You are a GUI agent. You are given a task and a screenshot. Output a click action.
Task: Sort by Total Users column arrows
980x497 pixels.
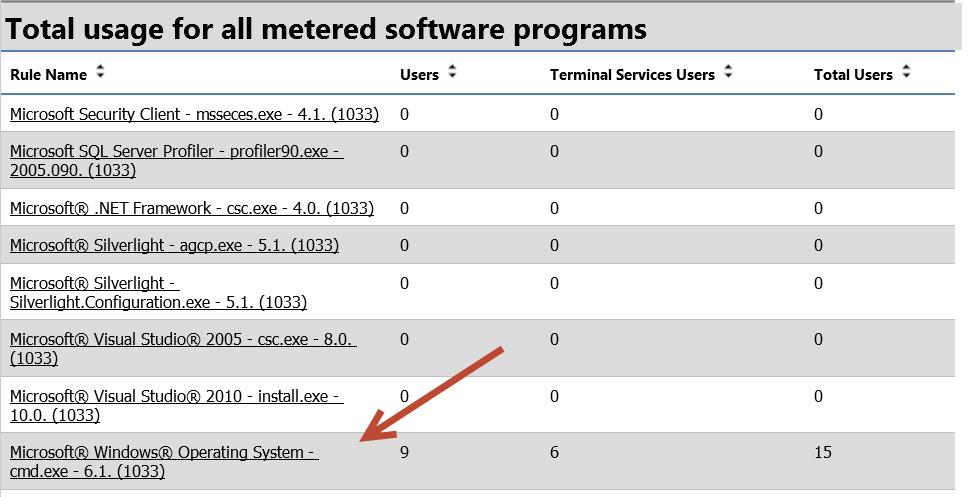(906, 73)
